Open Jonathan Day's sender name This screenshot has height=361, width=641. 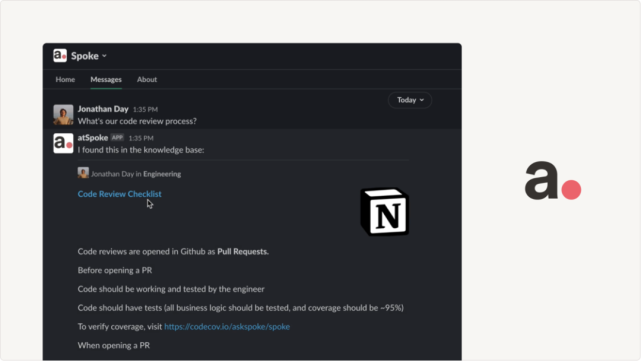103,109
